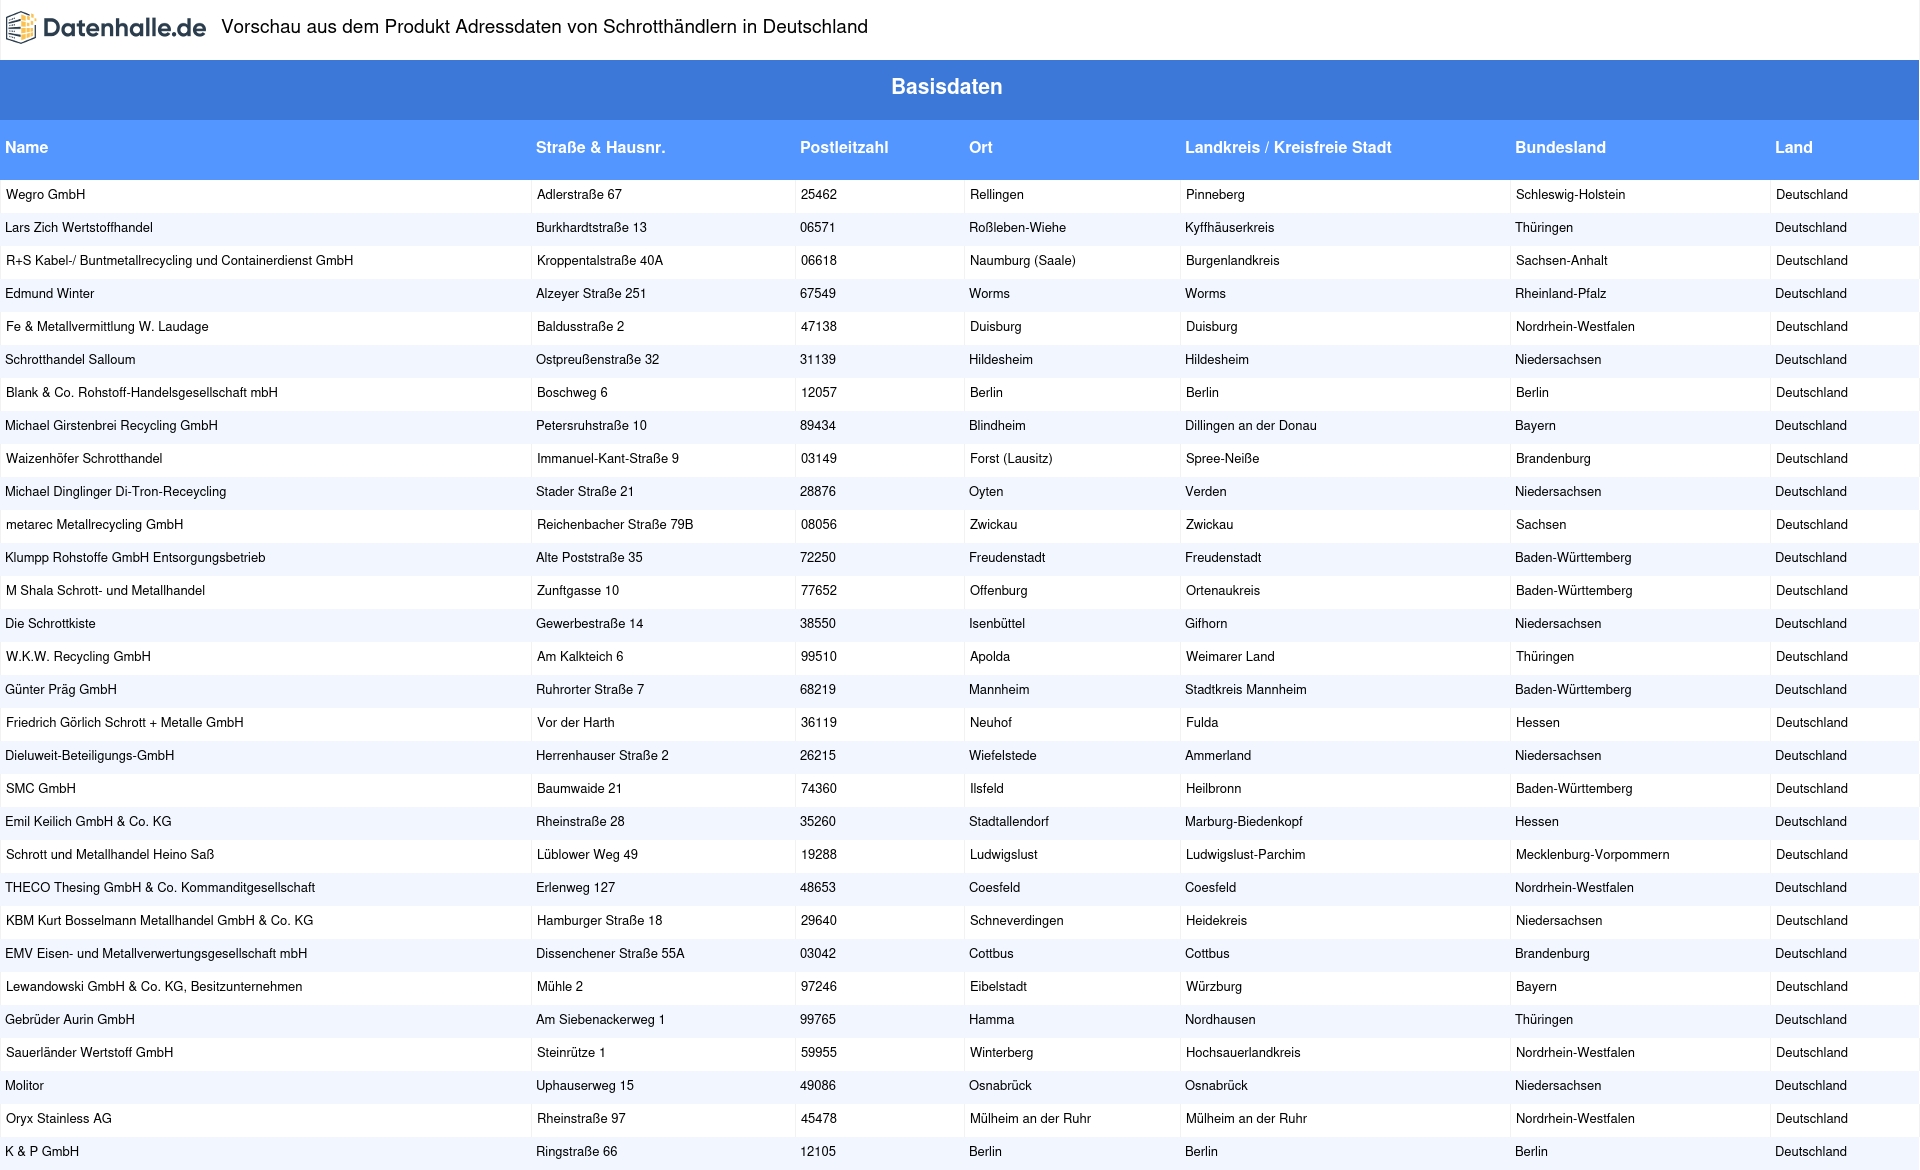Click state Sachsen-Anhalt

(1562, 261)
